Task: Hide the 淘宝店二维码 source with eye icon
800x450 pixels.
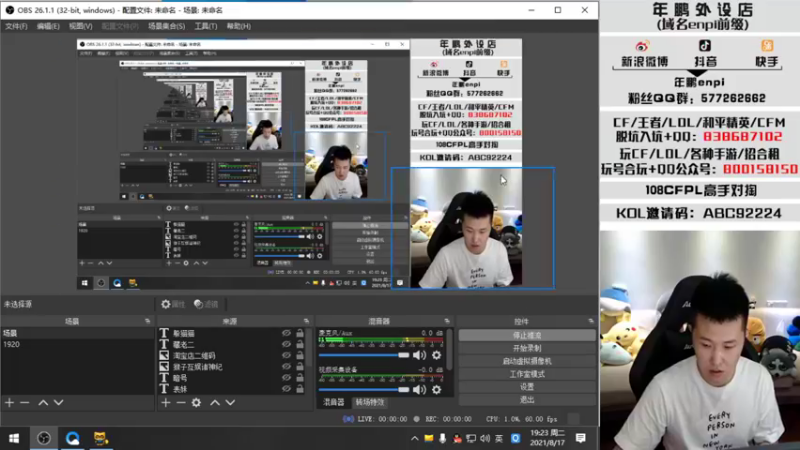Action: click(x=286, y=355)
